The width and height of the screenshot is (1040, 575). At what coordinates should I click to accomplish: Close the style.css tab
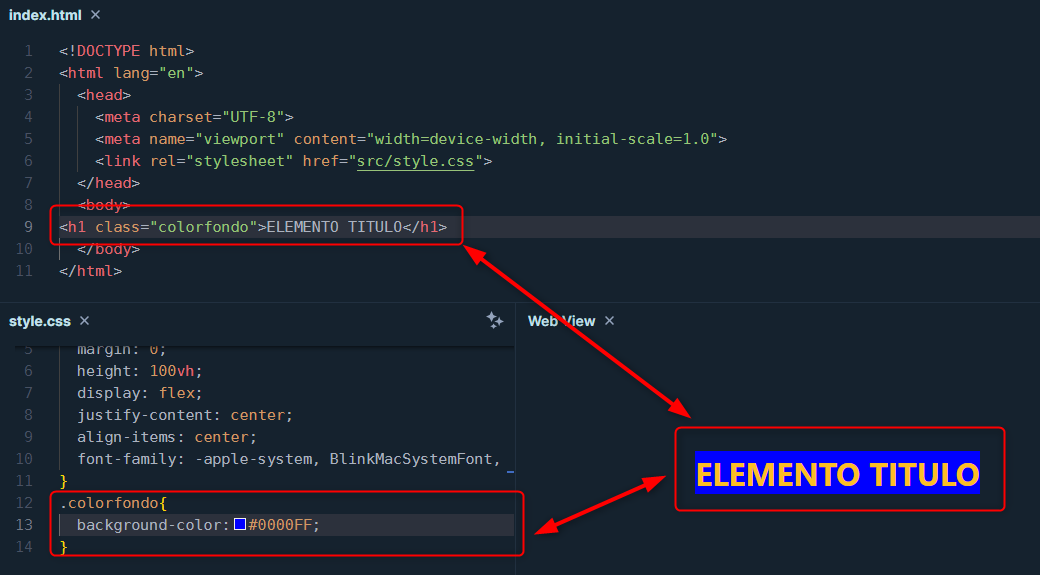coord(84,321)
